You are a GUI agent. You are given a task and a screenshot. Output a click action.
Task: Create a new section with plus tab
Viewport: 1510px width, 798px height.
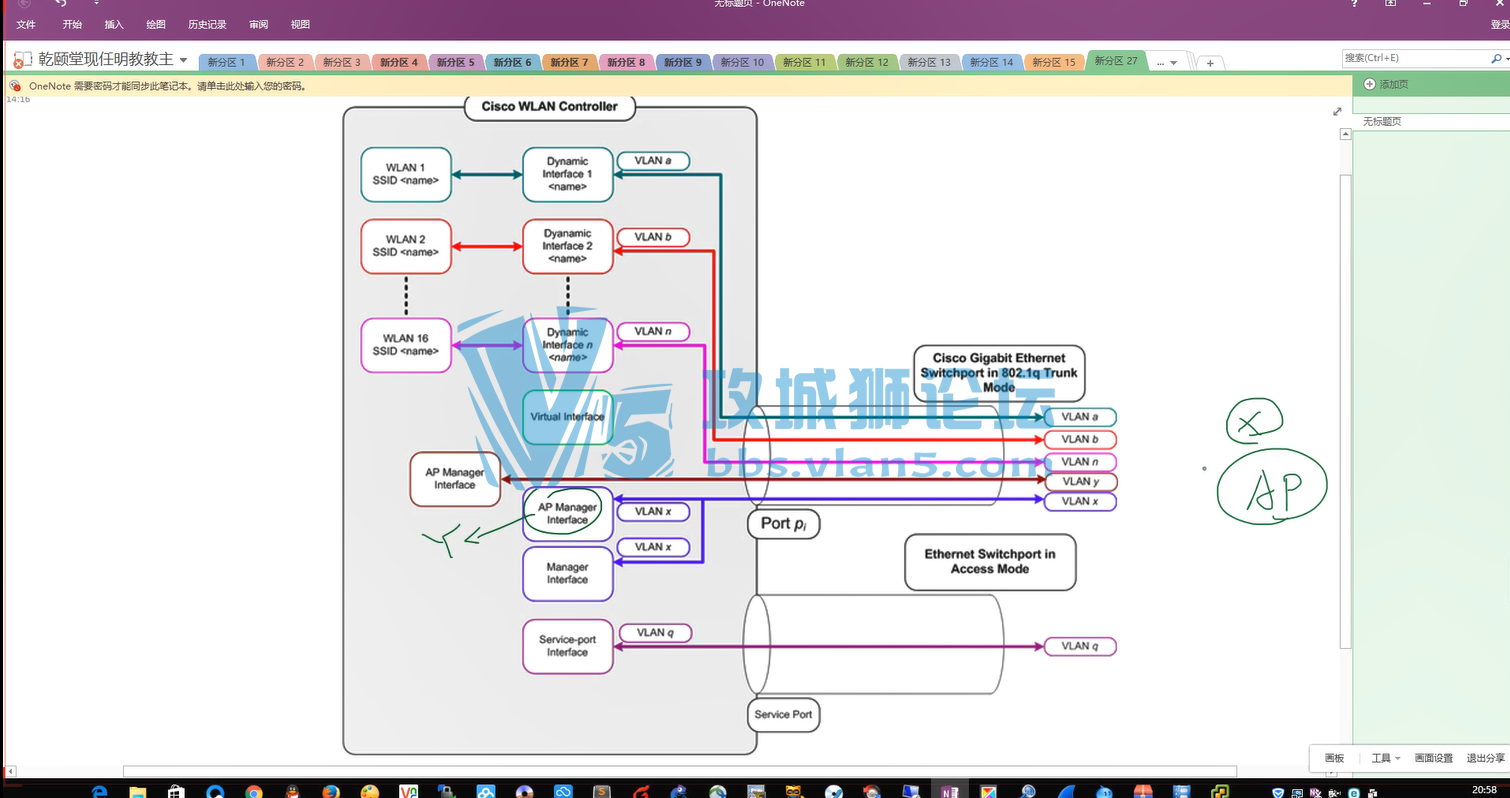(1210, 63)
